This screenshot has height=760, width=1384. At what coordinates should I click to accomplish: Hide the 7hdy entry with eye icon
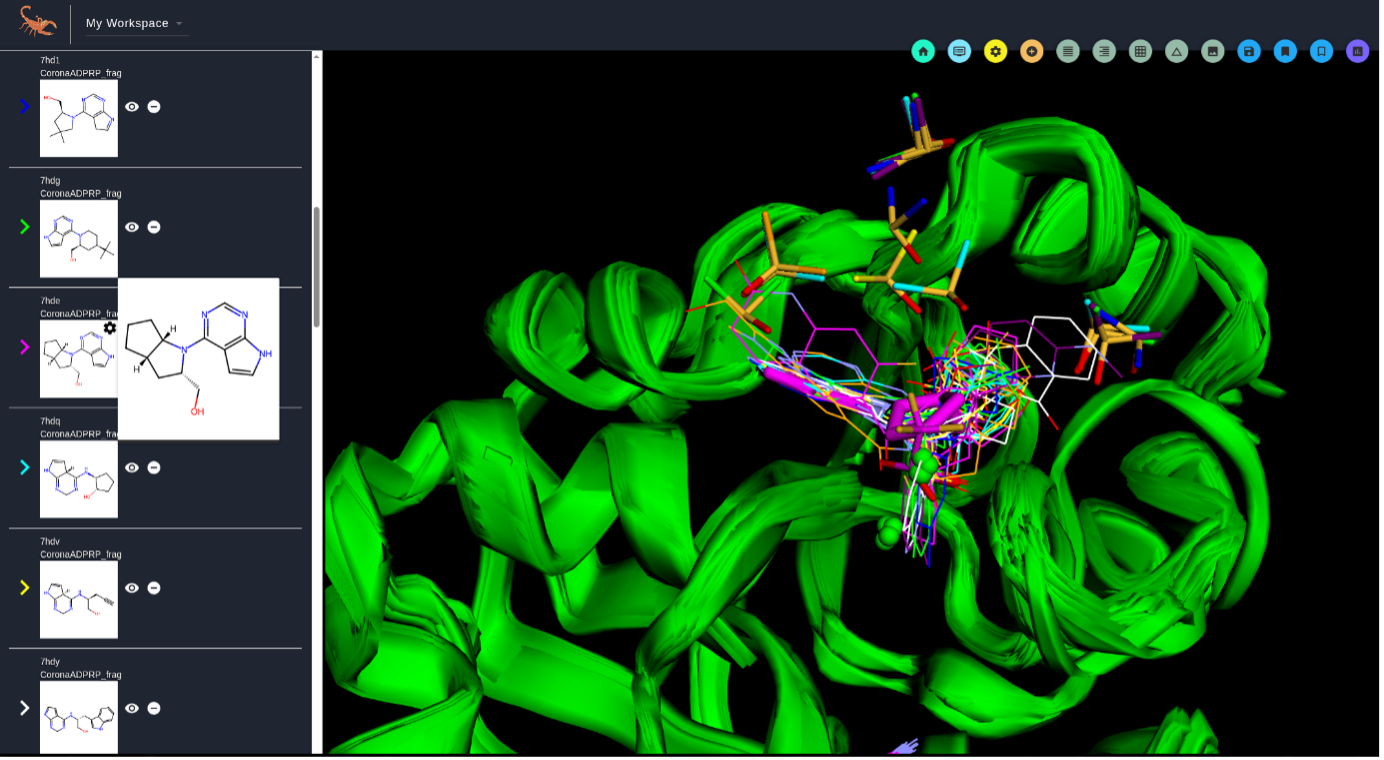point(132,708)
